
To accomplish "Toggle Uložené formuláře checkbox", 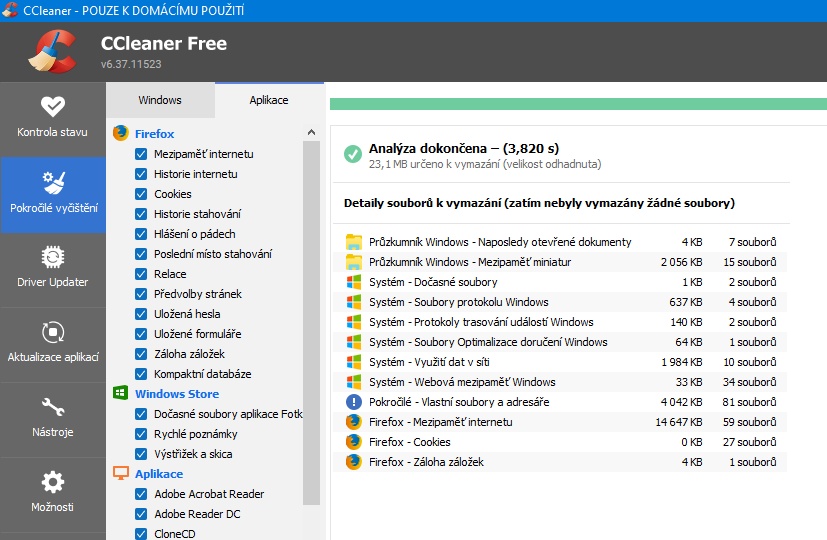I will (141, 334).
